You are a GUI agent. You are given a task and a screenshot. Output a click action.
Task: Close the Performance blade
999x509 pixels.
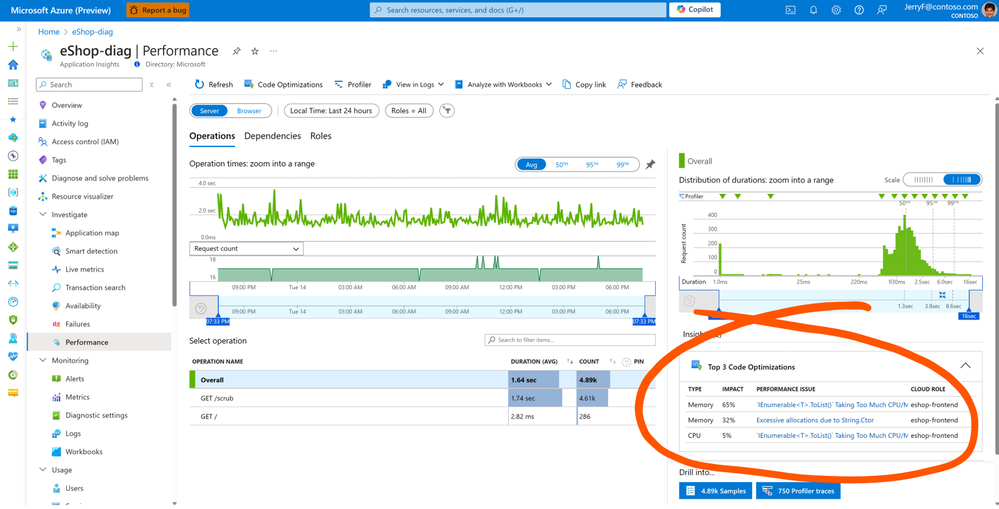[x=980, y=51]
